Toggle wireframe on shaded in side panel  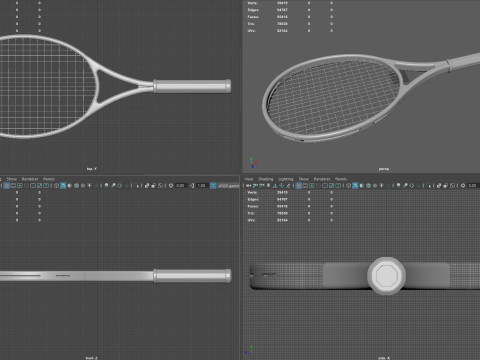point(368,185)
